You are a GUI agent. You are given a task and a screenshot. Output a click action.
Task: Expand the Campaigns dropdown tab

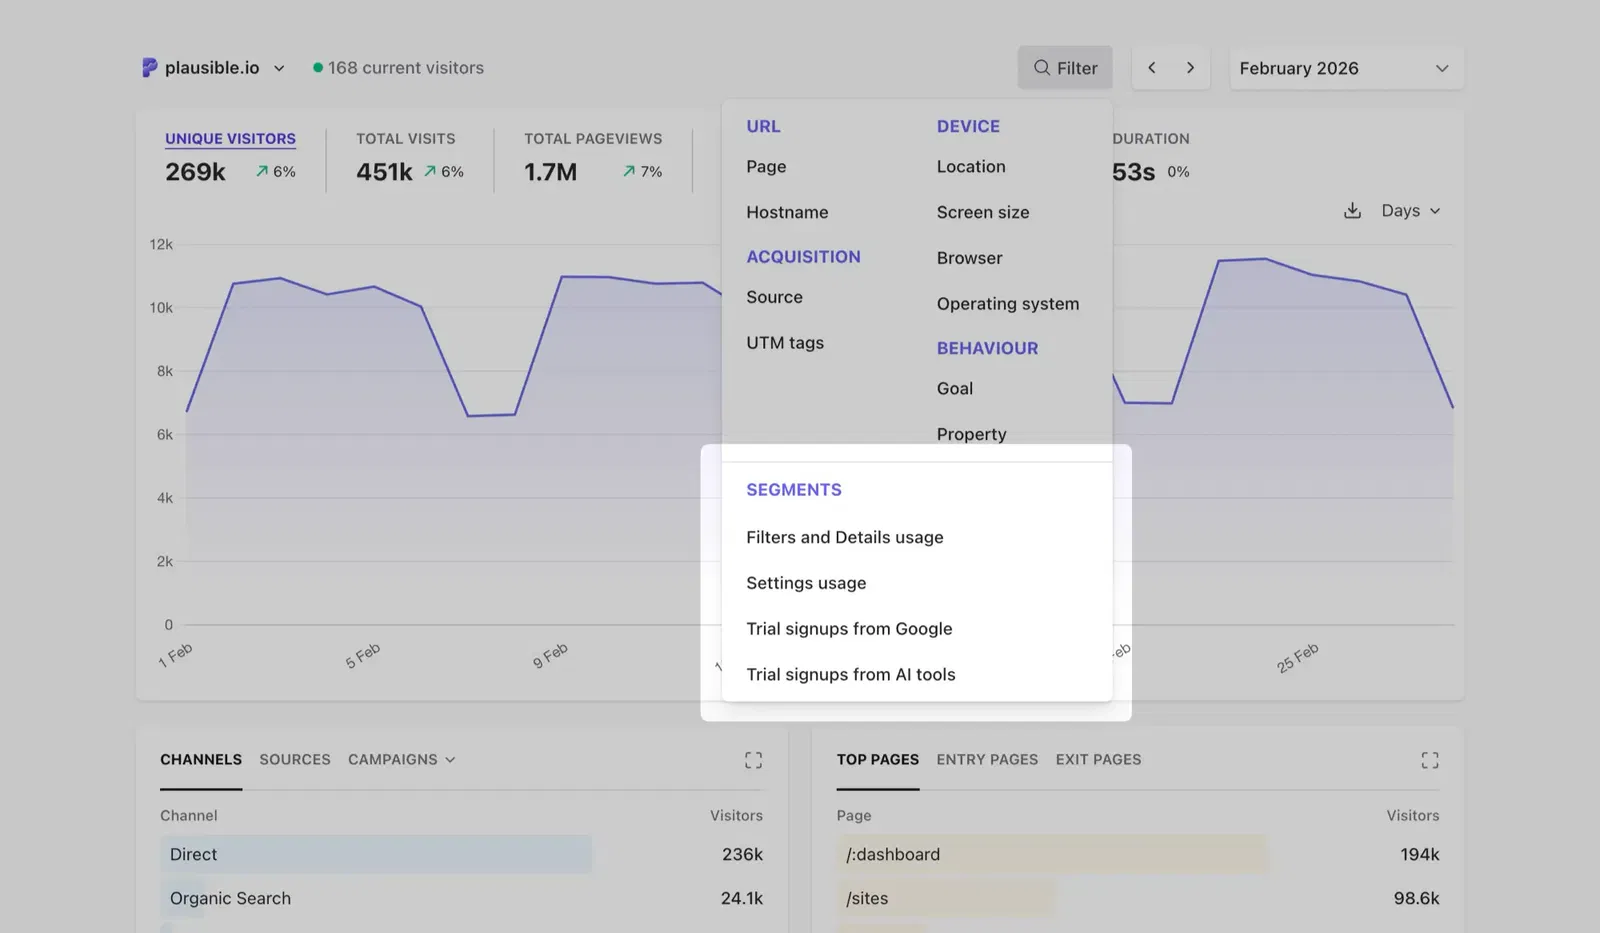[x=401, y=760]
